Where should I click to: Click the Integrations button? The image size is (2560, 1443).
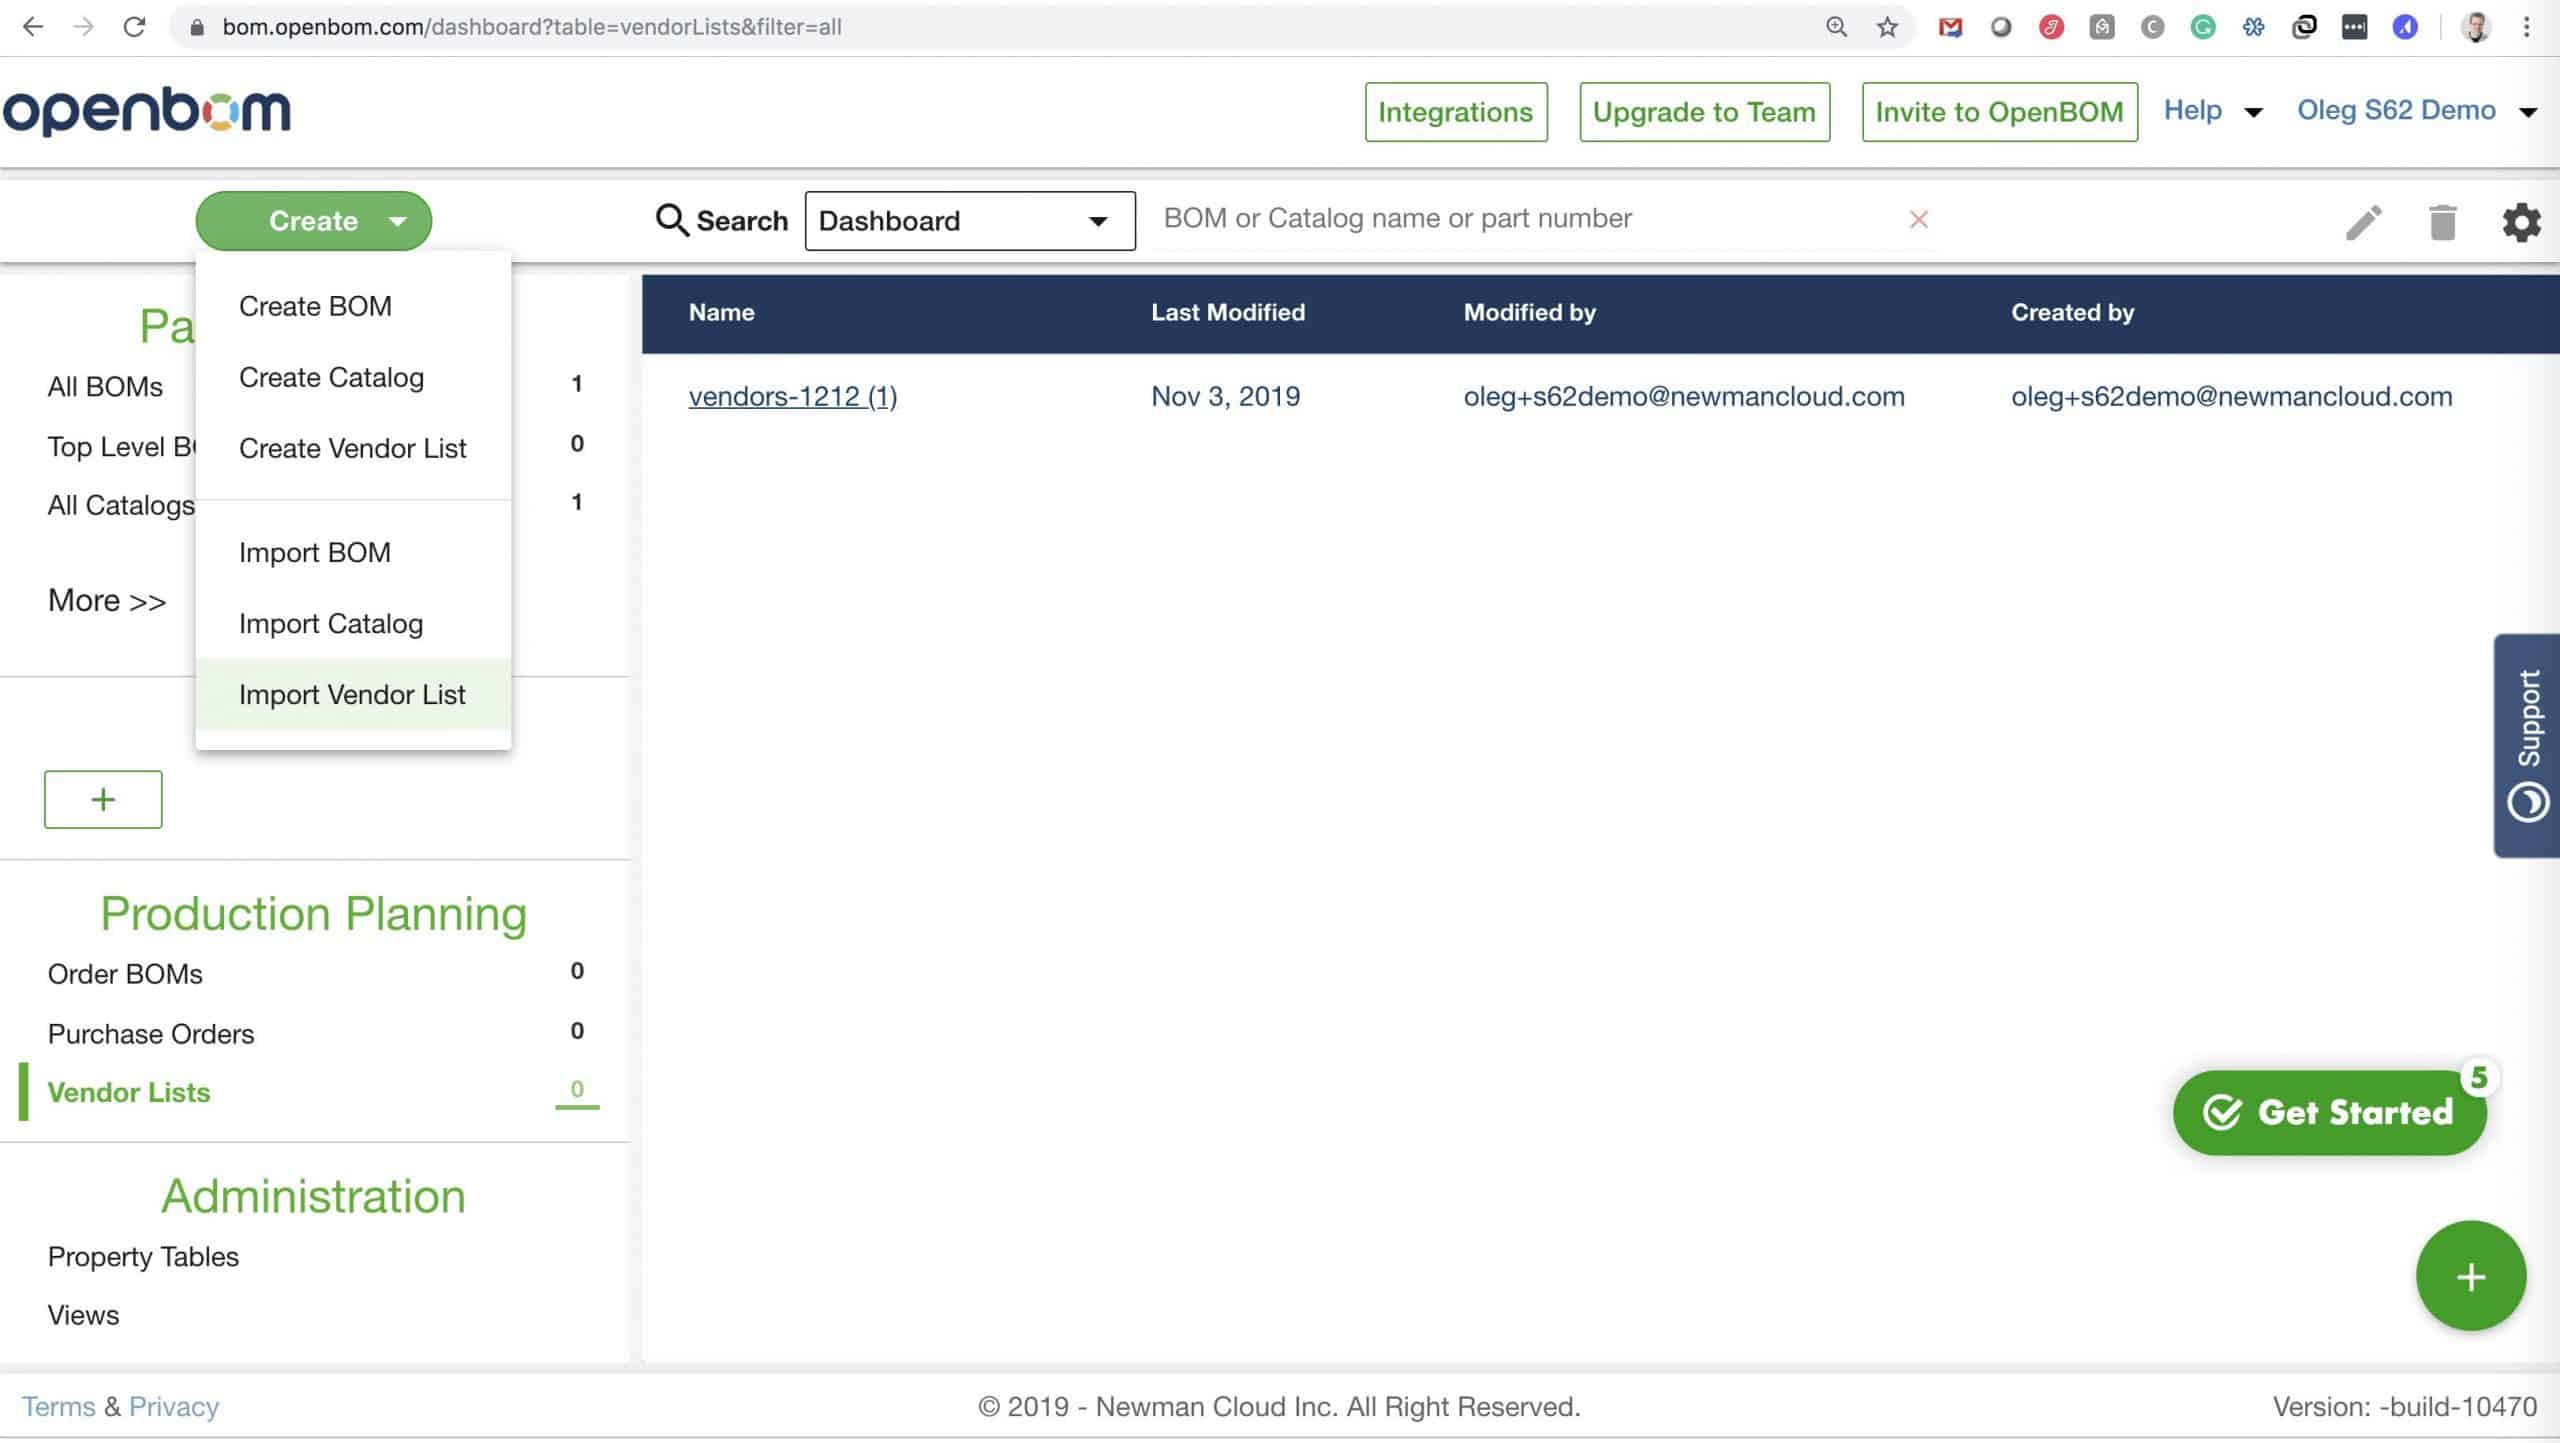[x=1456, y=112]
